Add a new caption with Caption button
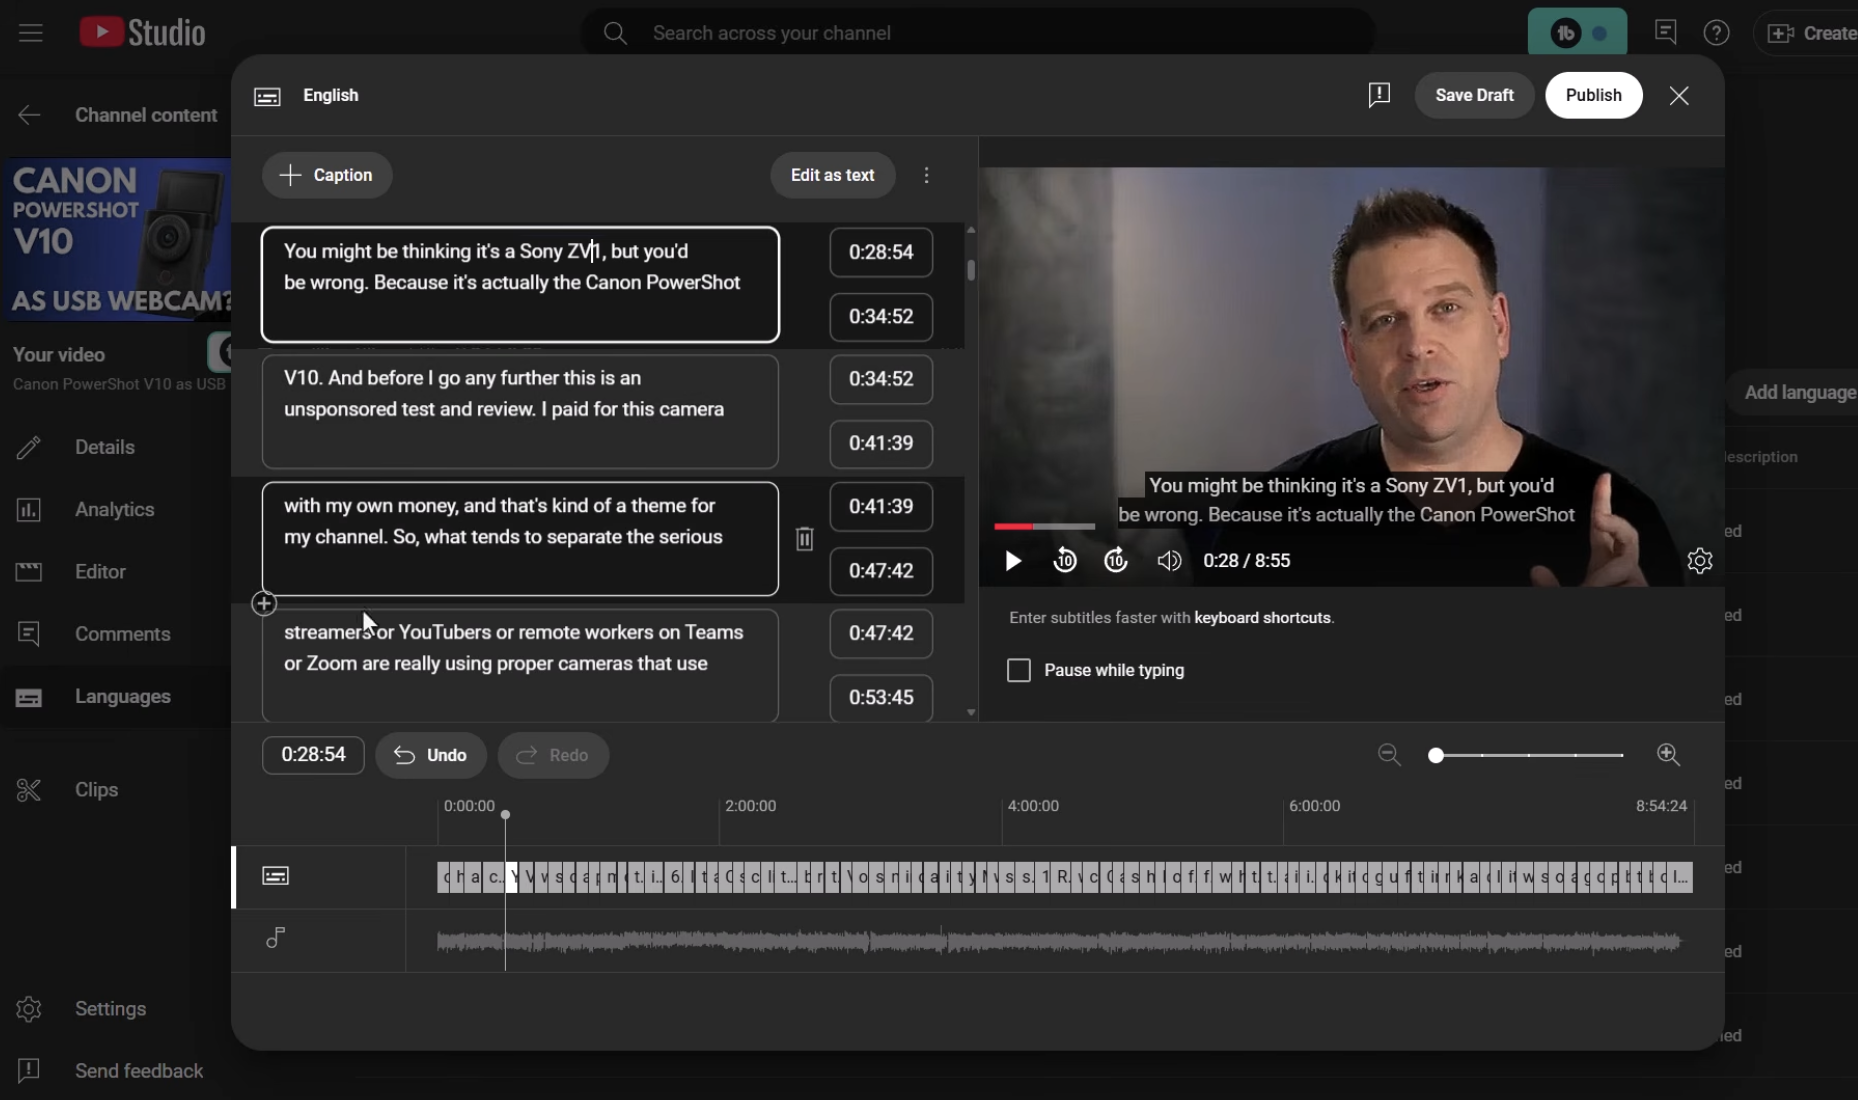 point(327,175)
